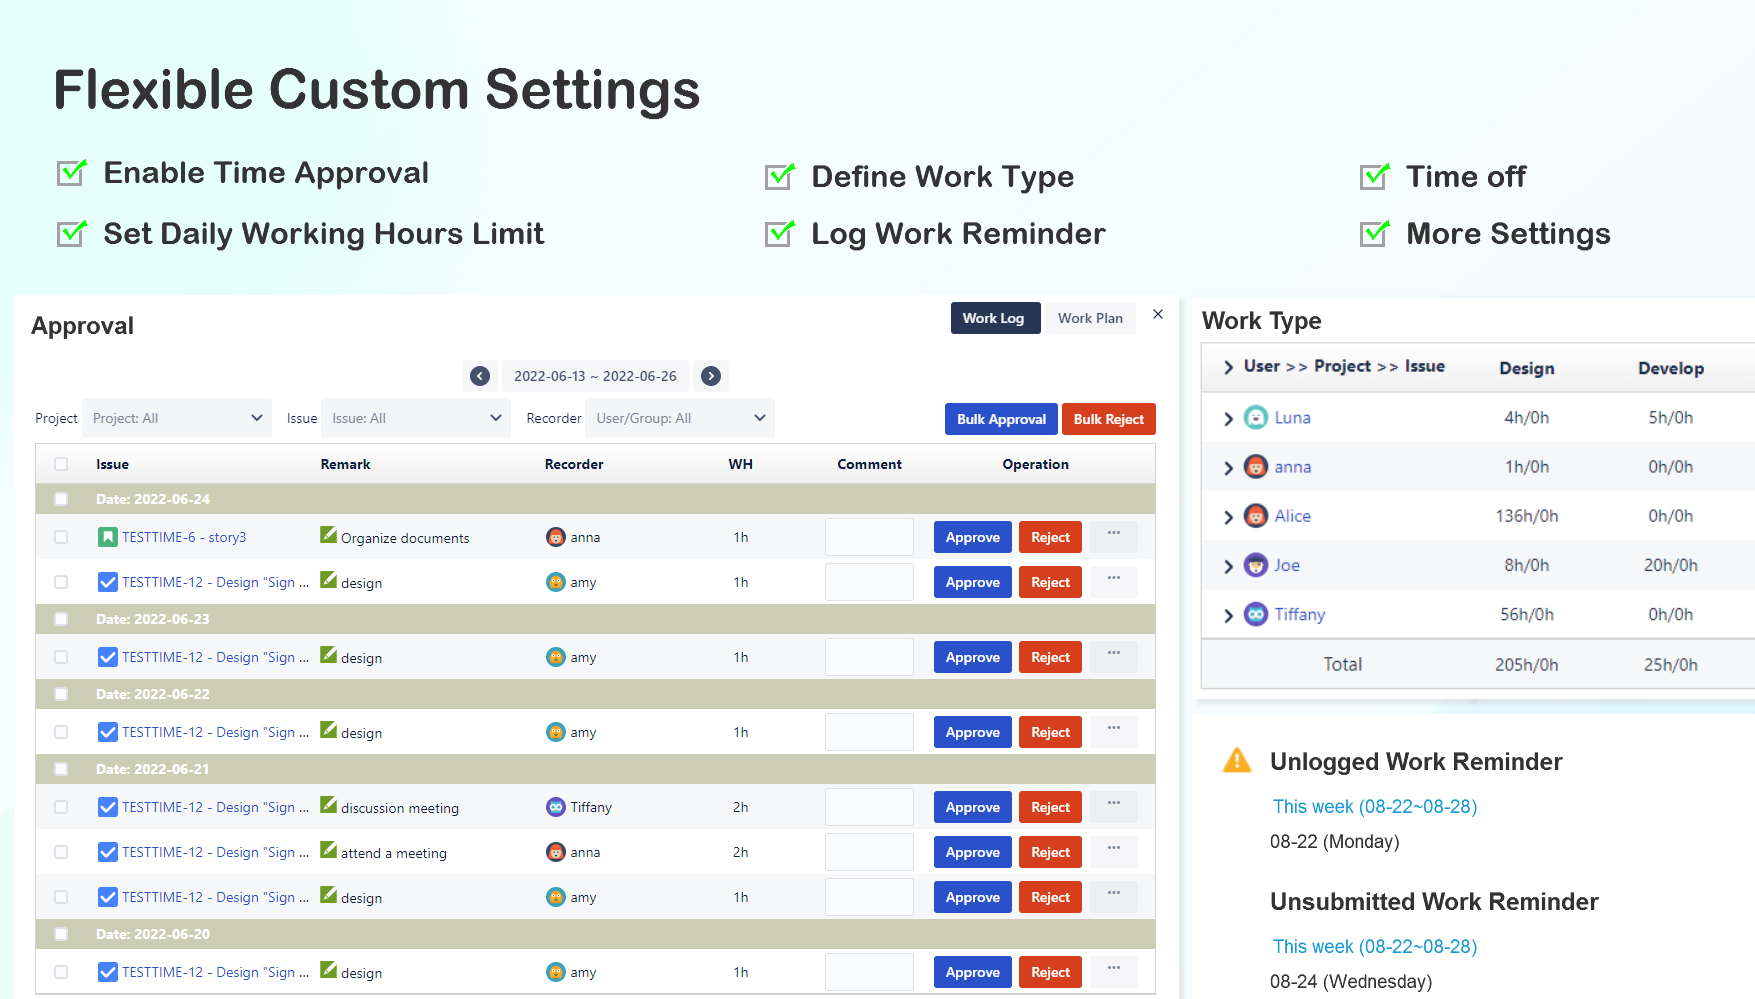Open more options for anna's Organize documents row
The height and width of the screenshot is (999, 1755).
(1113, 534)
